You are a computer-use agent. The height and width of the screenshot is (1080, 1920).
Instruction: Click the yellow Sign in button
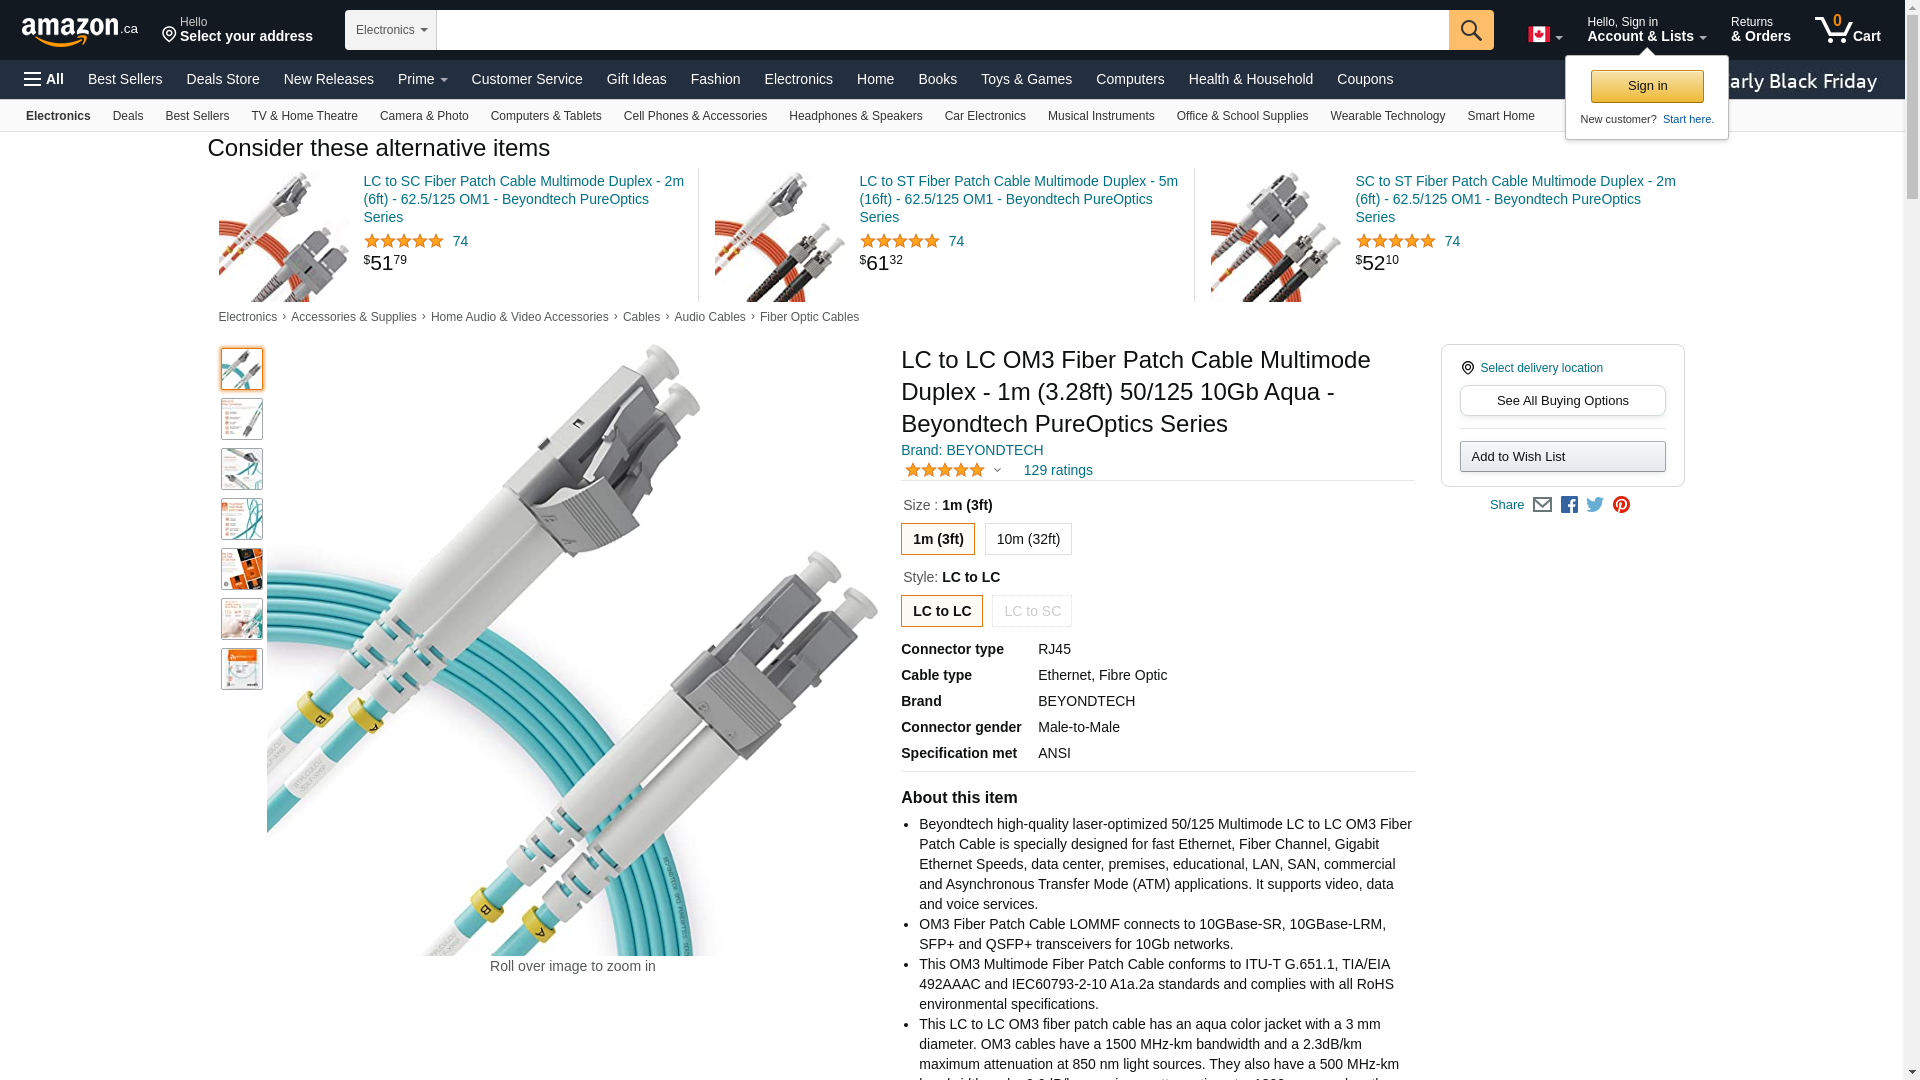click(1647, 86)
